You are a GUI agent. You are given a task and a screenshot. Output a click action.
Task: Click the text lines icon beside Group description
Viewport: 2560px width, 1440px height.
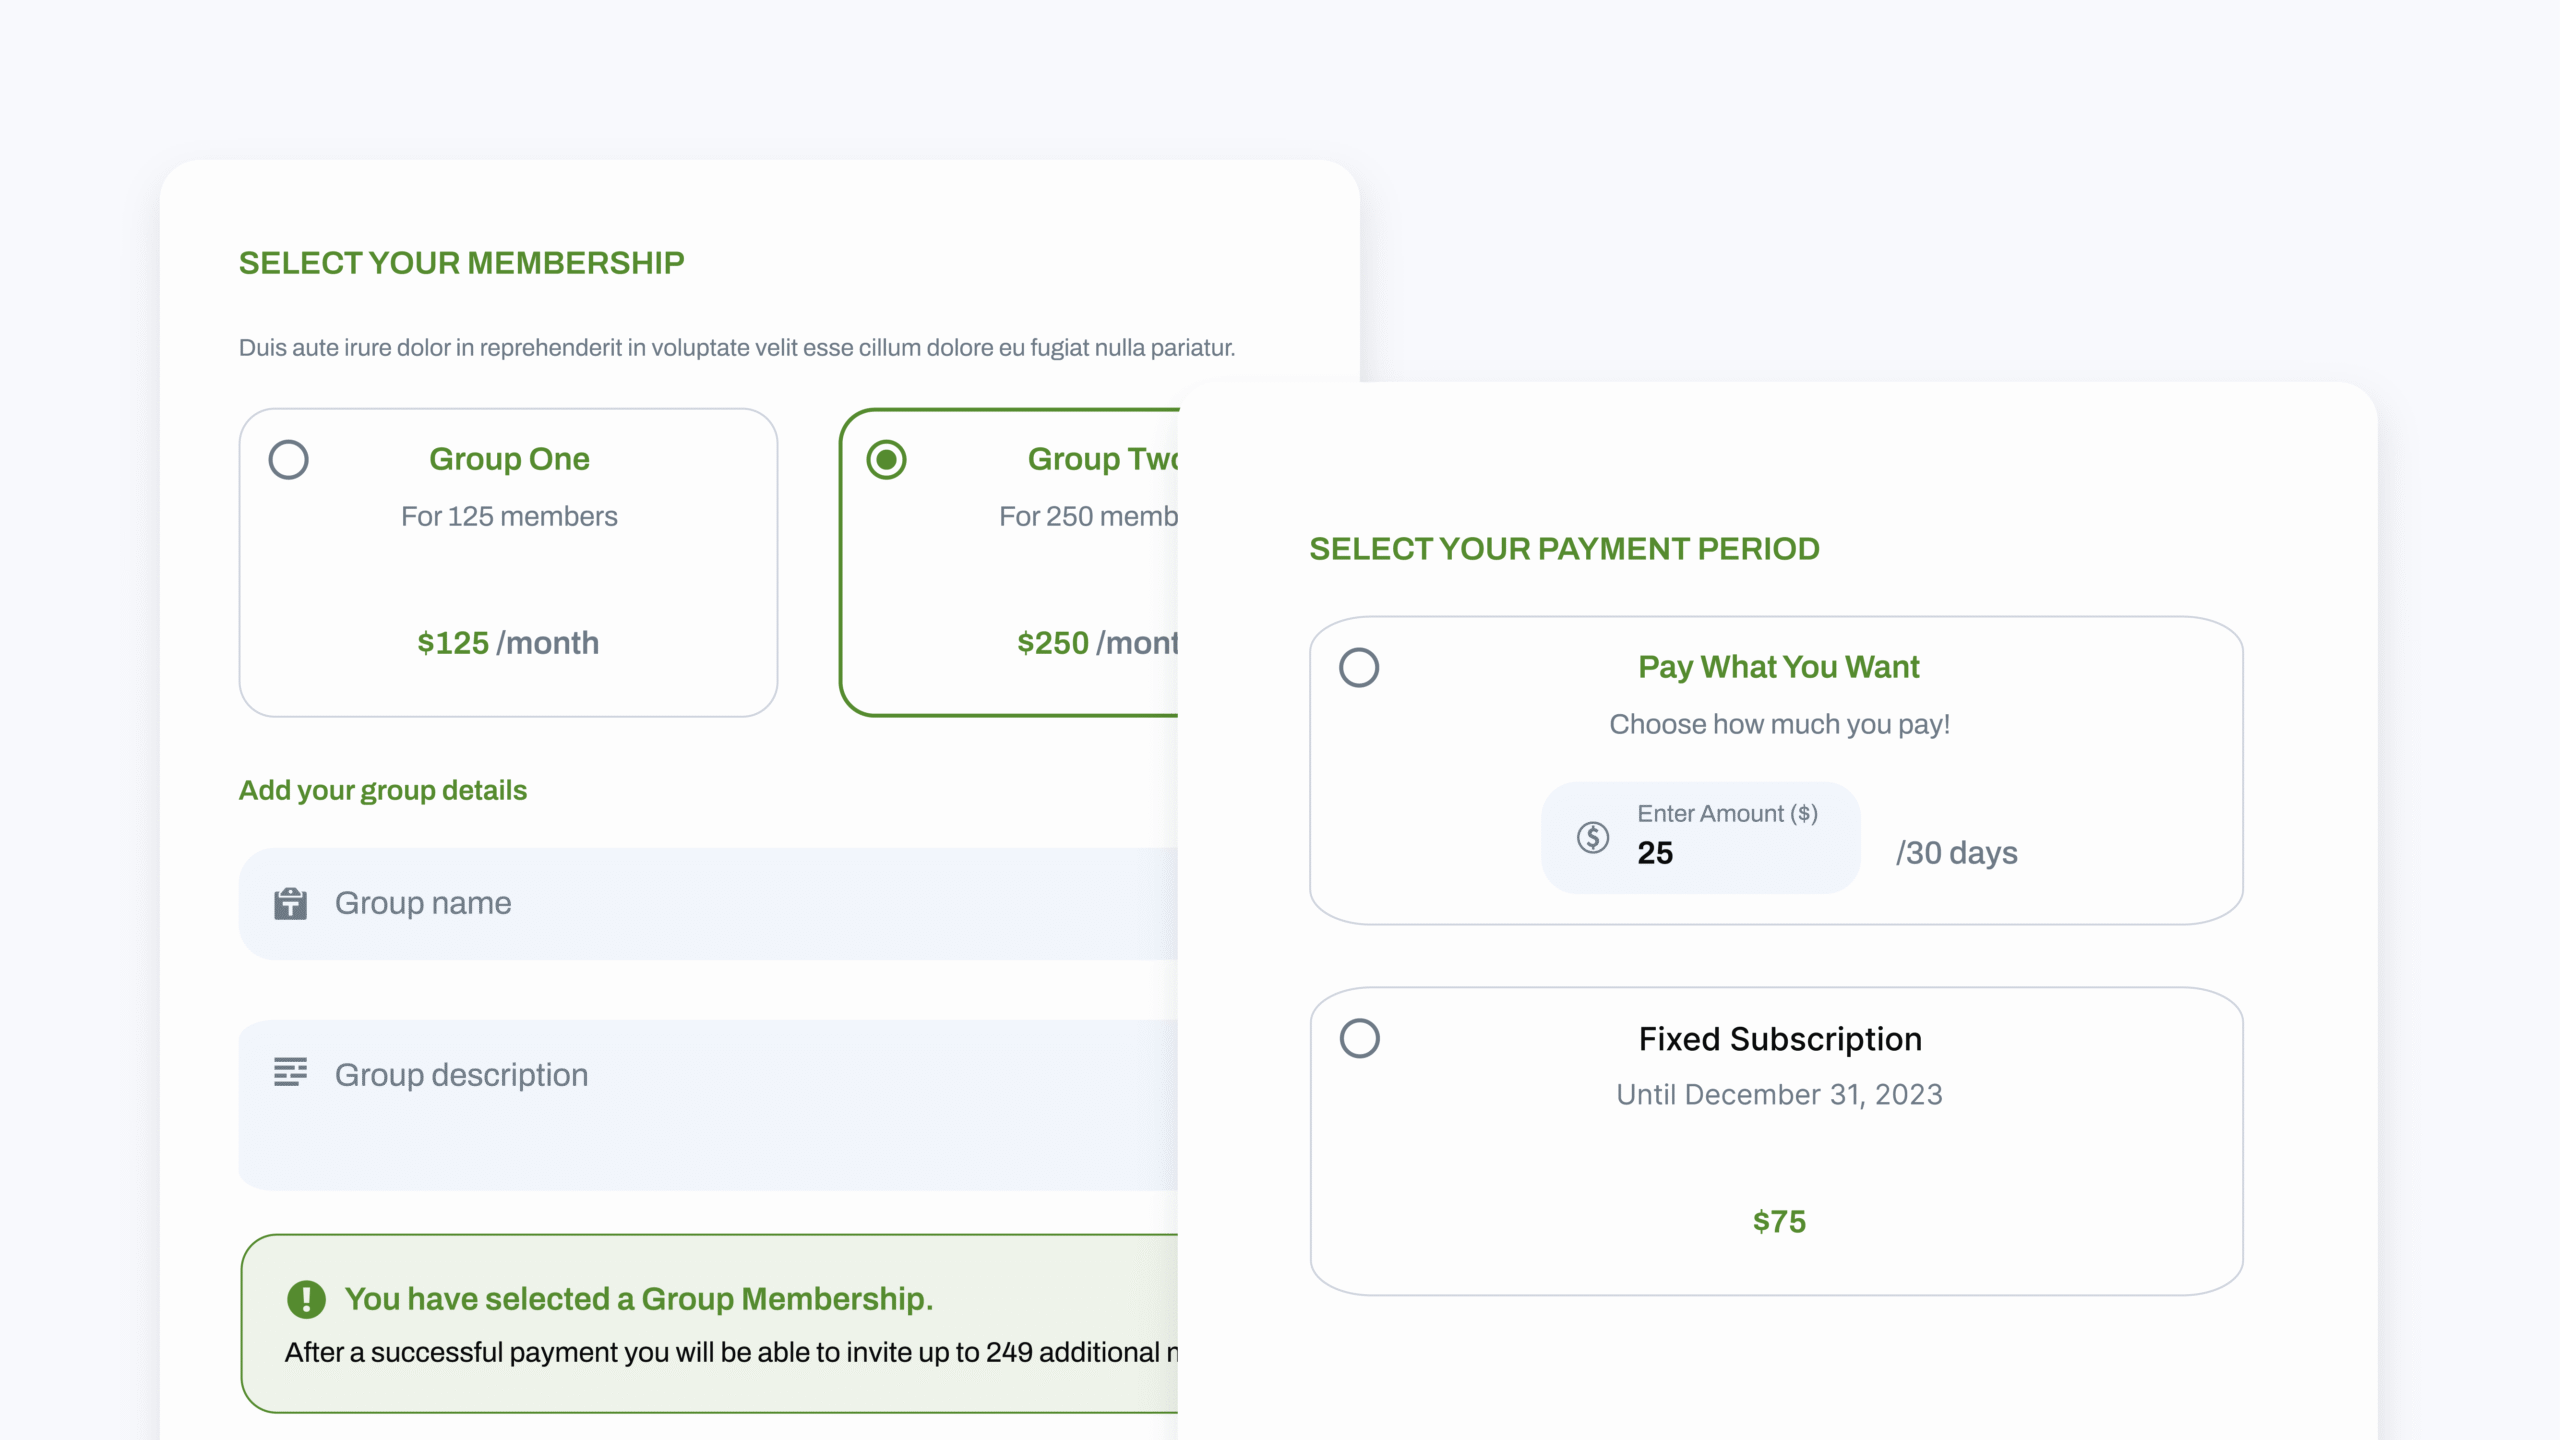[290, 1072]
